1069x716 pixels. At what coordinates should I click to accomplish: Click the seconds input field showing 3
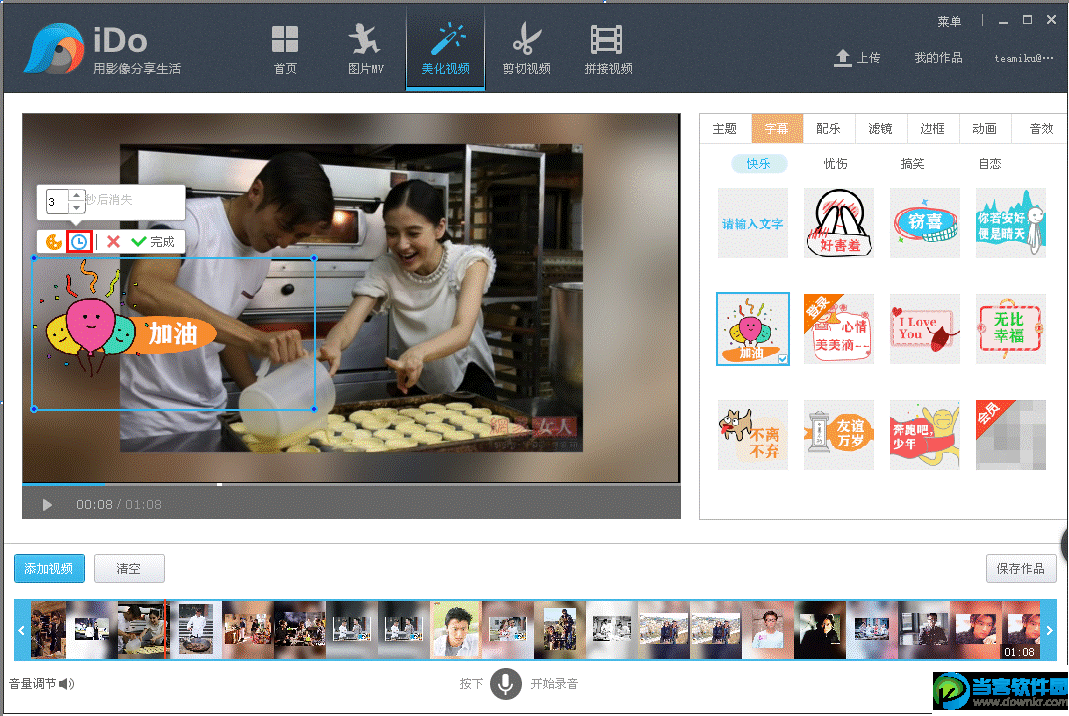57,202
